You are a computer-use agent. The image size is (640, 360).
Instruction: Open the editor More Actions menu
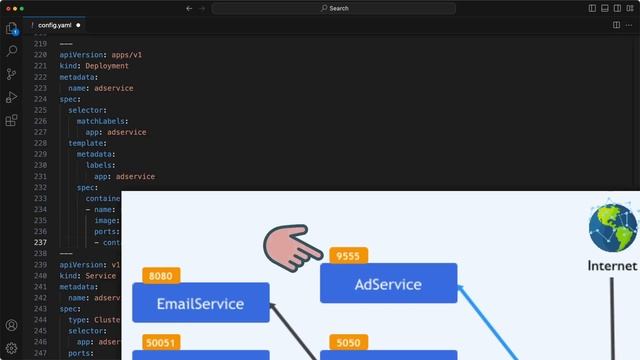coord(629,25)
